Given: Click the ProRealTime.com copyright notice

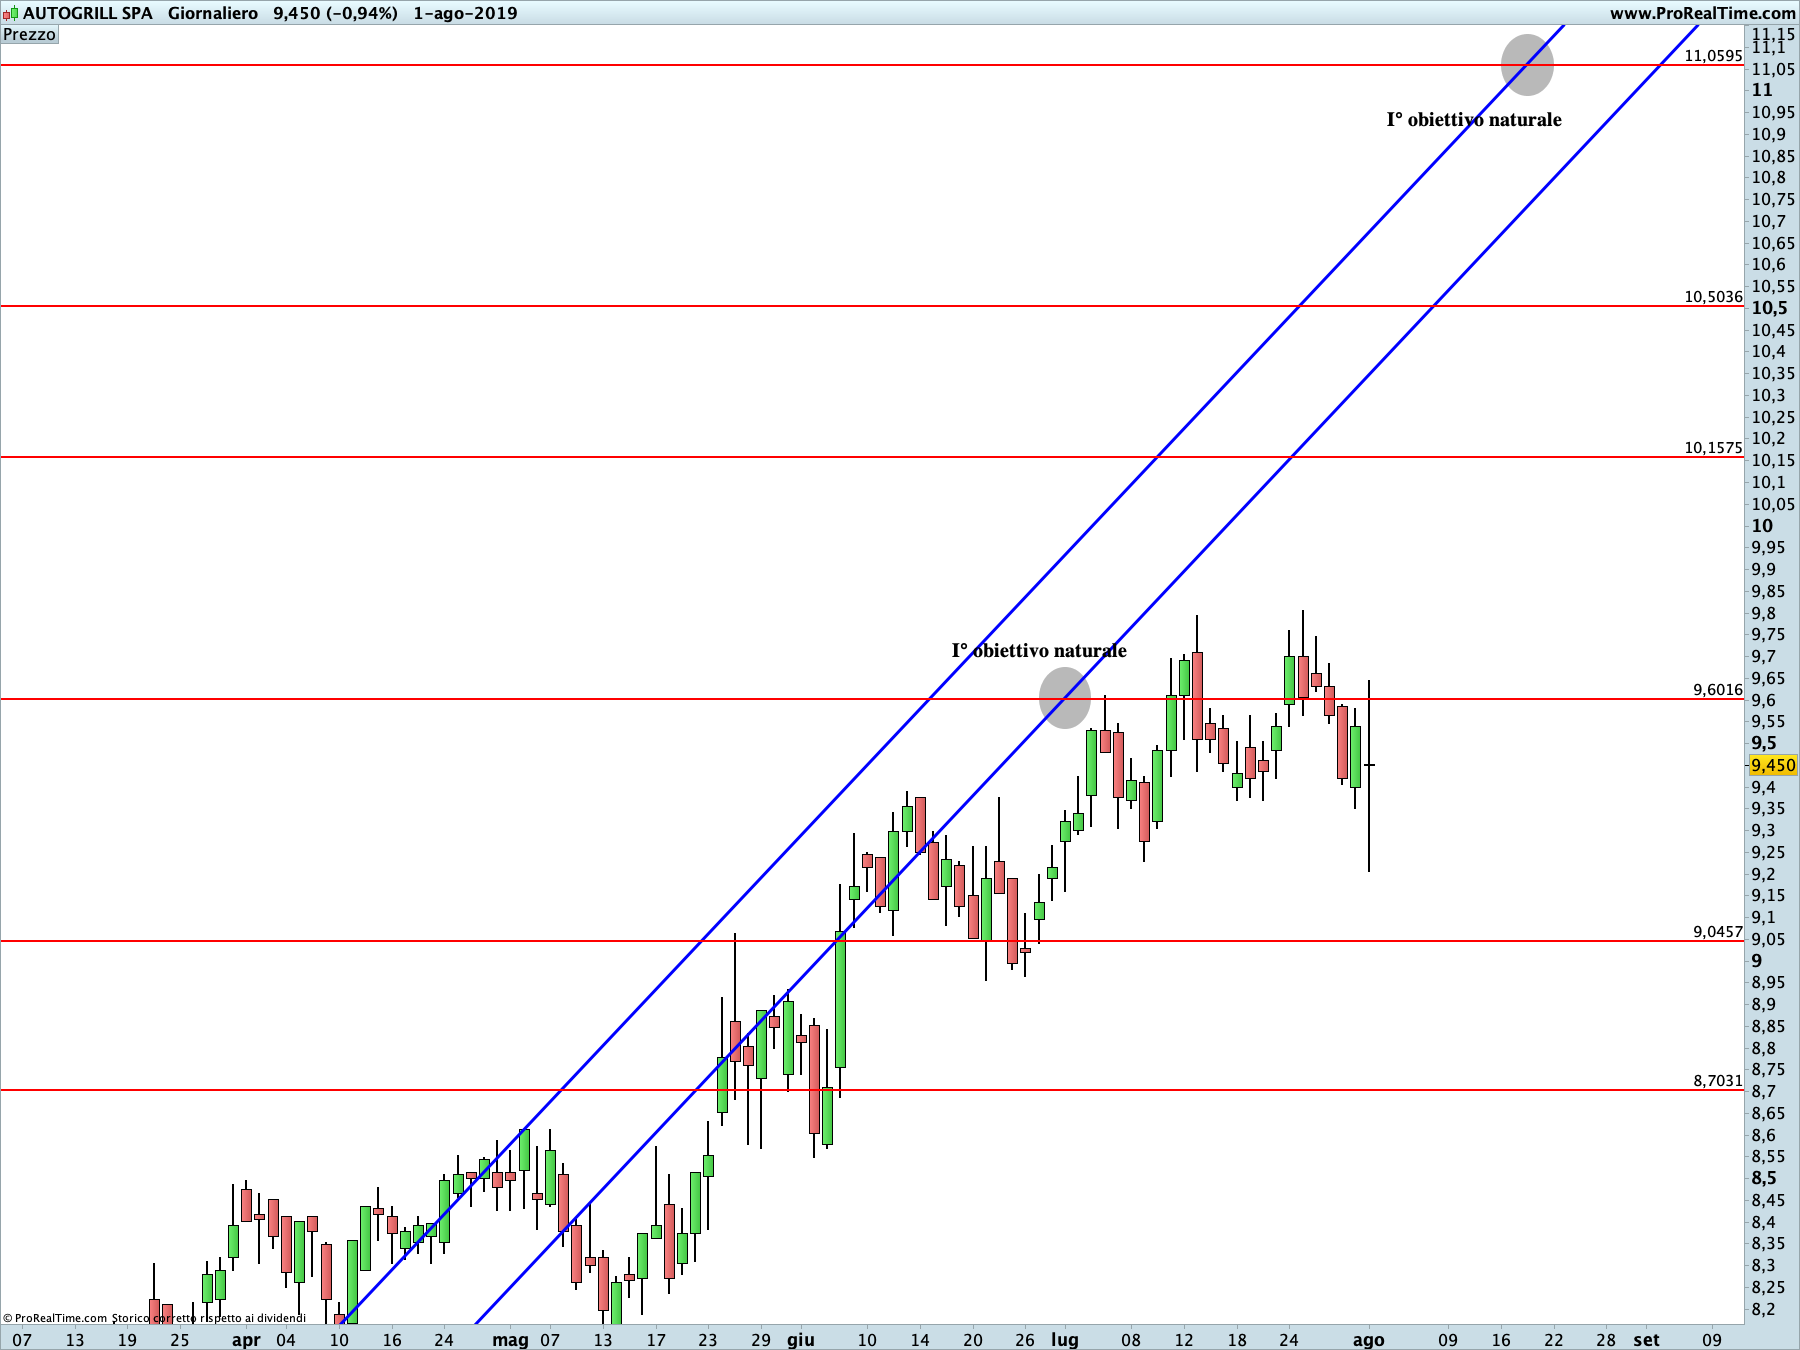Looking at the screenshot, I should click(x=154, y=1318).
